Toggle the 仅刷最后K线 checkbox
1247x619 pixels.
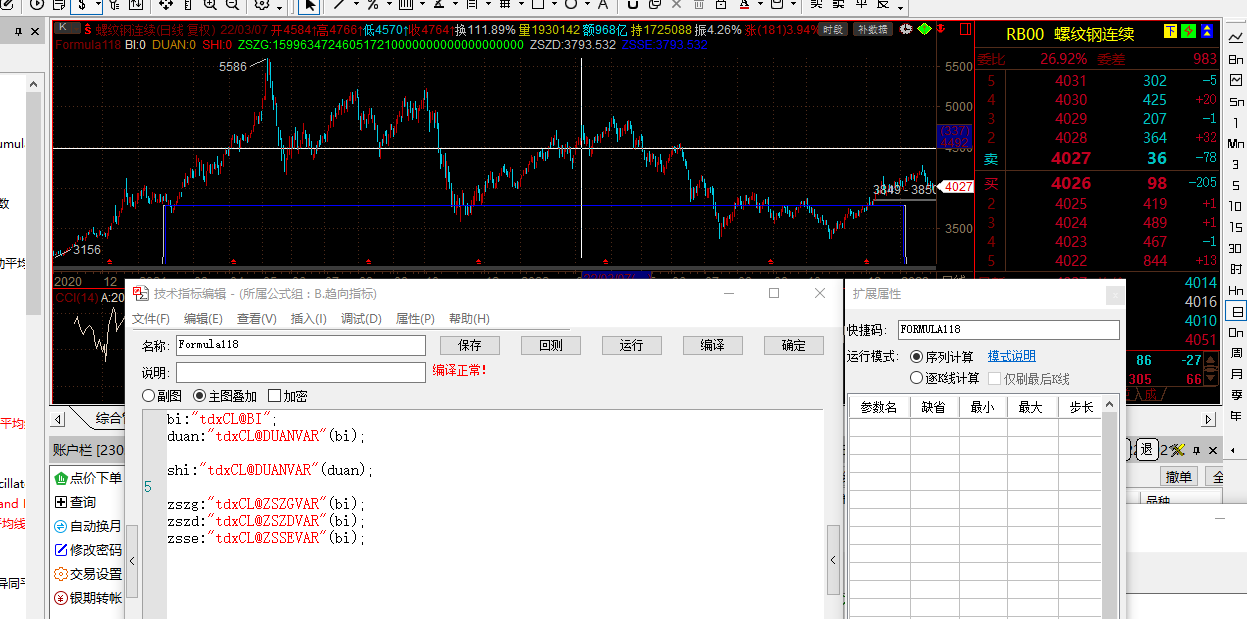click(x=1029, y=379)
